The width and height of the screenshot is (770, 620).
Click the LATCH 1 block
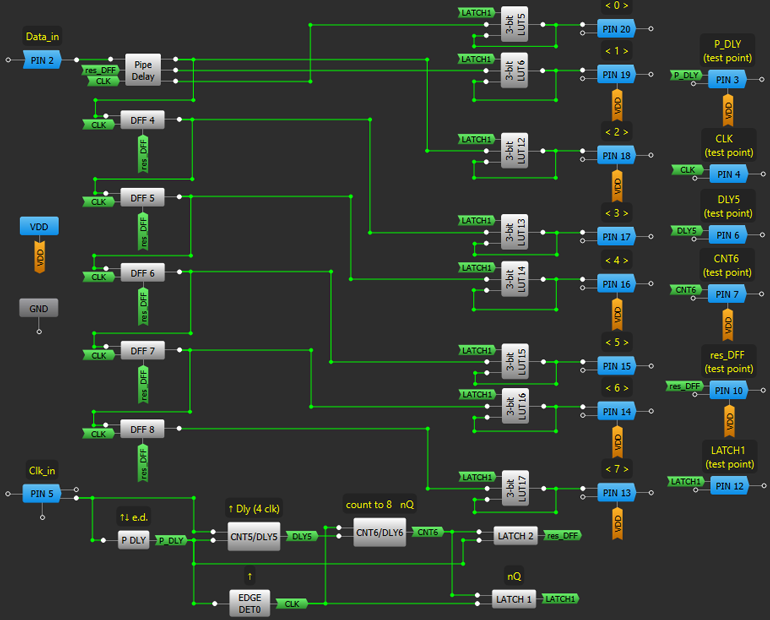coord(516,599)
